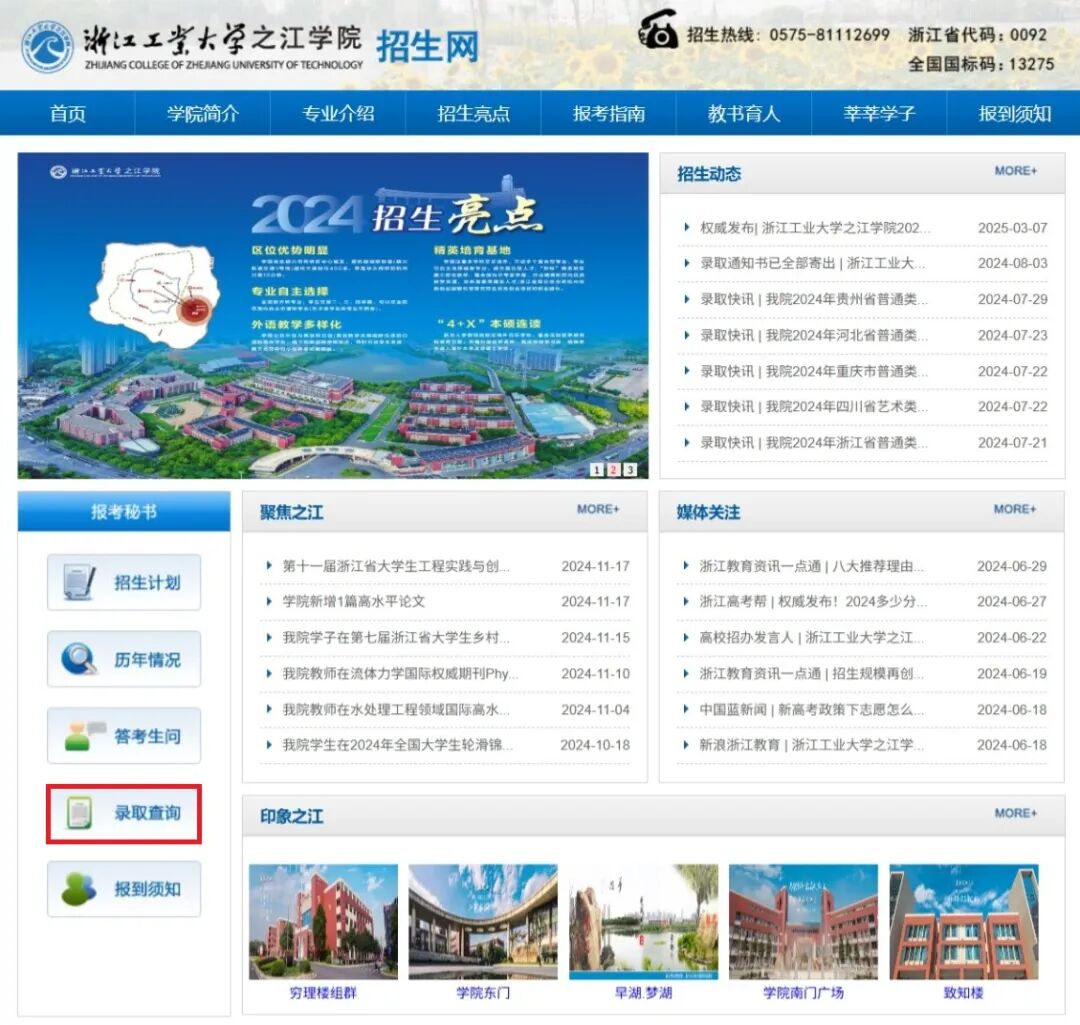Click the 答考生问 chat person icon
Screen dimensions: 1080x1025
point(84,735)
